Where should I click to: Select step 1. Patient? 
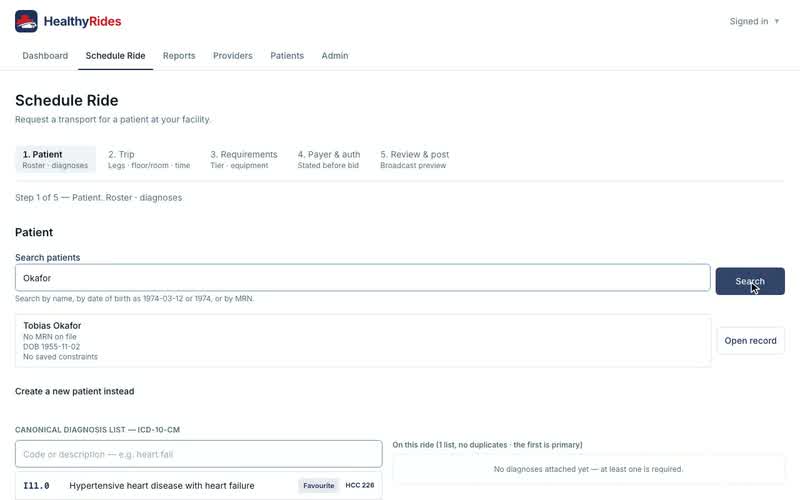tap(55, 159)
